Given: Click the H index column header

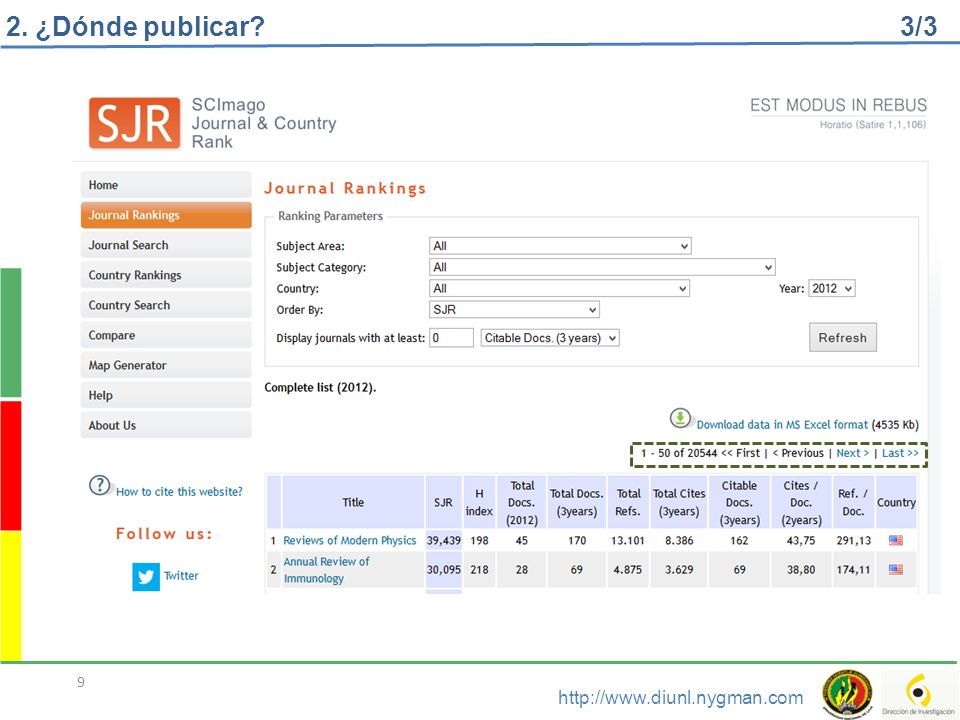Looking at the screenshot, I should (479, 502).
